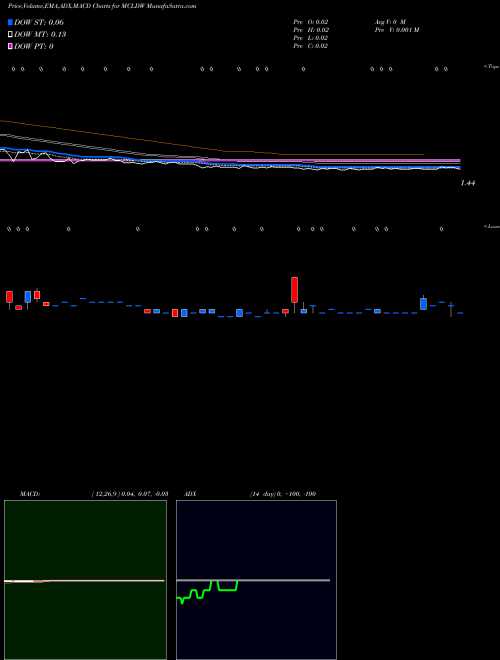The height and width of the screenshot is (660, 500).
Task: Click the 'ADX' panel label
Action: pyautogui.click(x=190, y=494)
